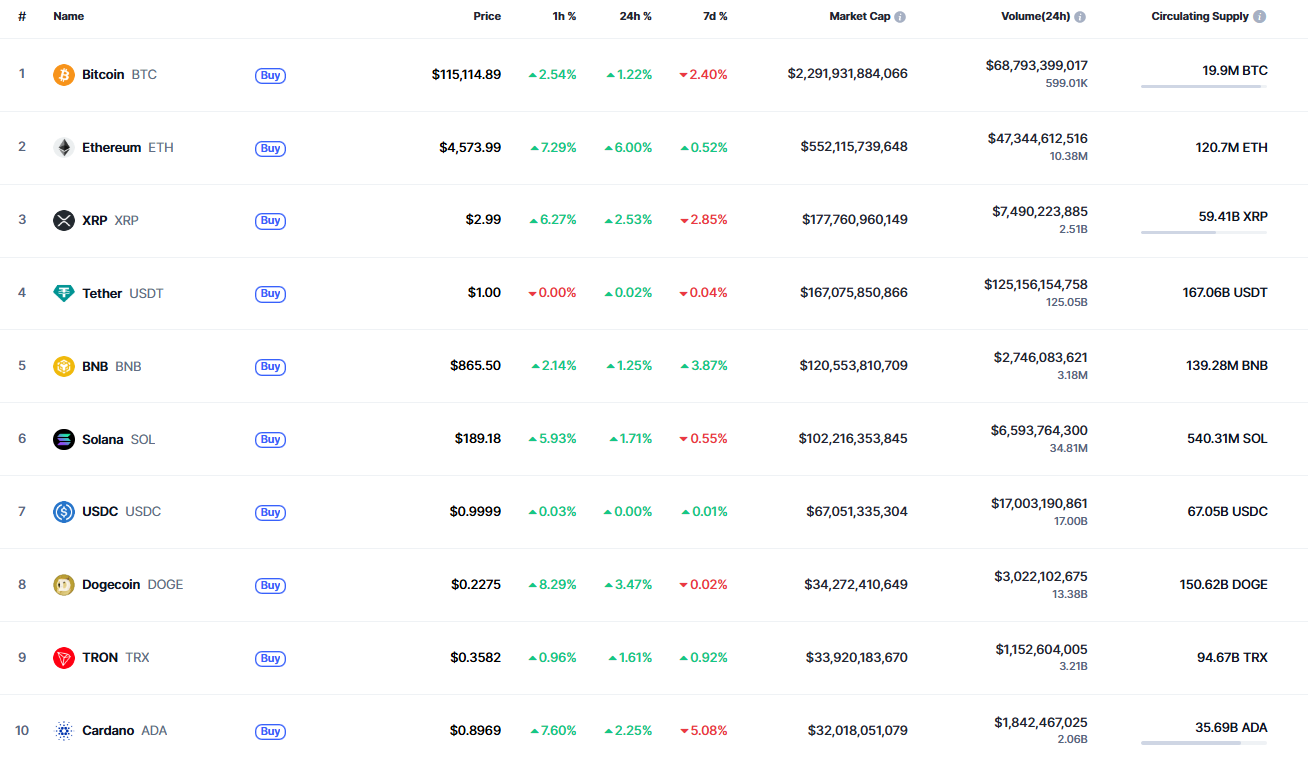The image size is (1308, 760).
Task: Sort the table by Name column
Action: [69, 17]
